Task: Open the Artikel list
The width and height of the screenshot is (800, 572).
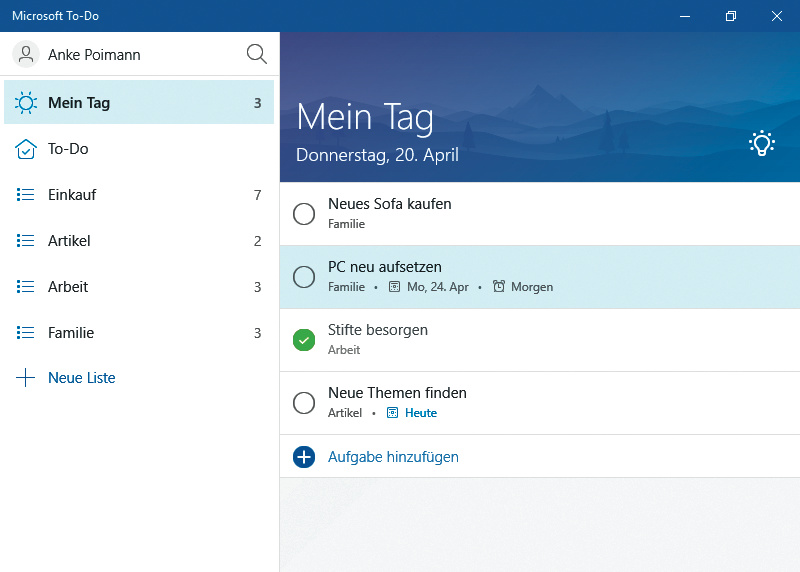Action: tap(139, 241)
